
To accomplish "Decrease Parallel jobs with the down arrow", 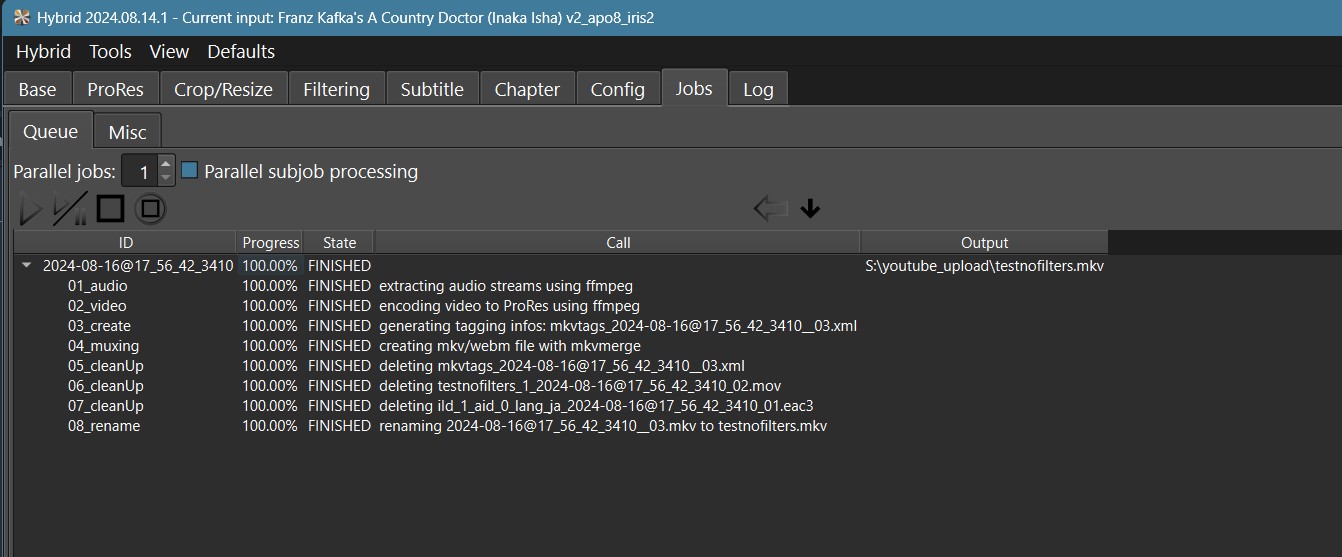I will (166, 178).
